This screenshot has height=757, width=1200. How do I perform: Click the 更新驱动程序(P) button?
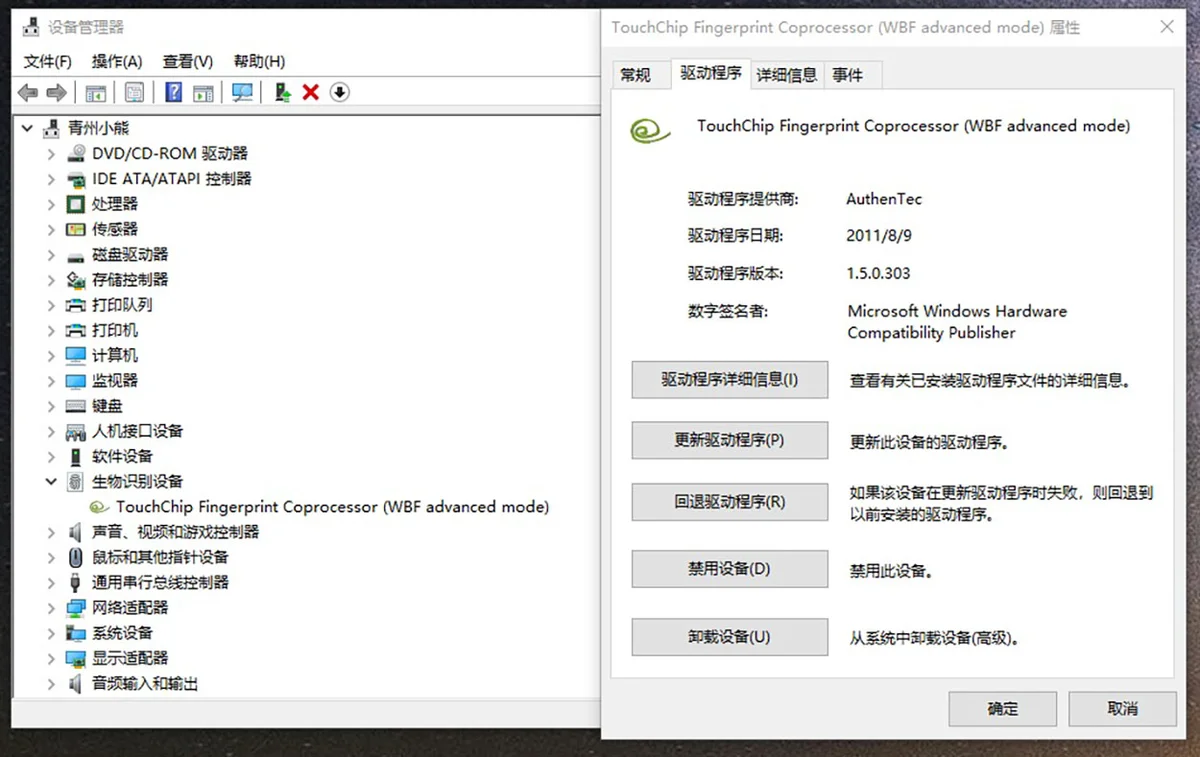coord(729,440)
